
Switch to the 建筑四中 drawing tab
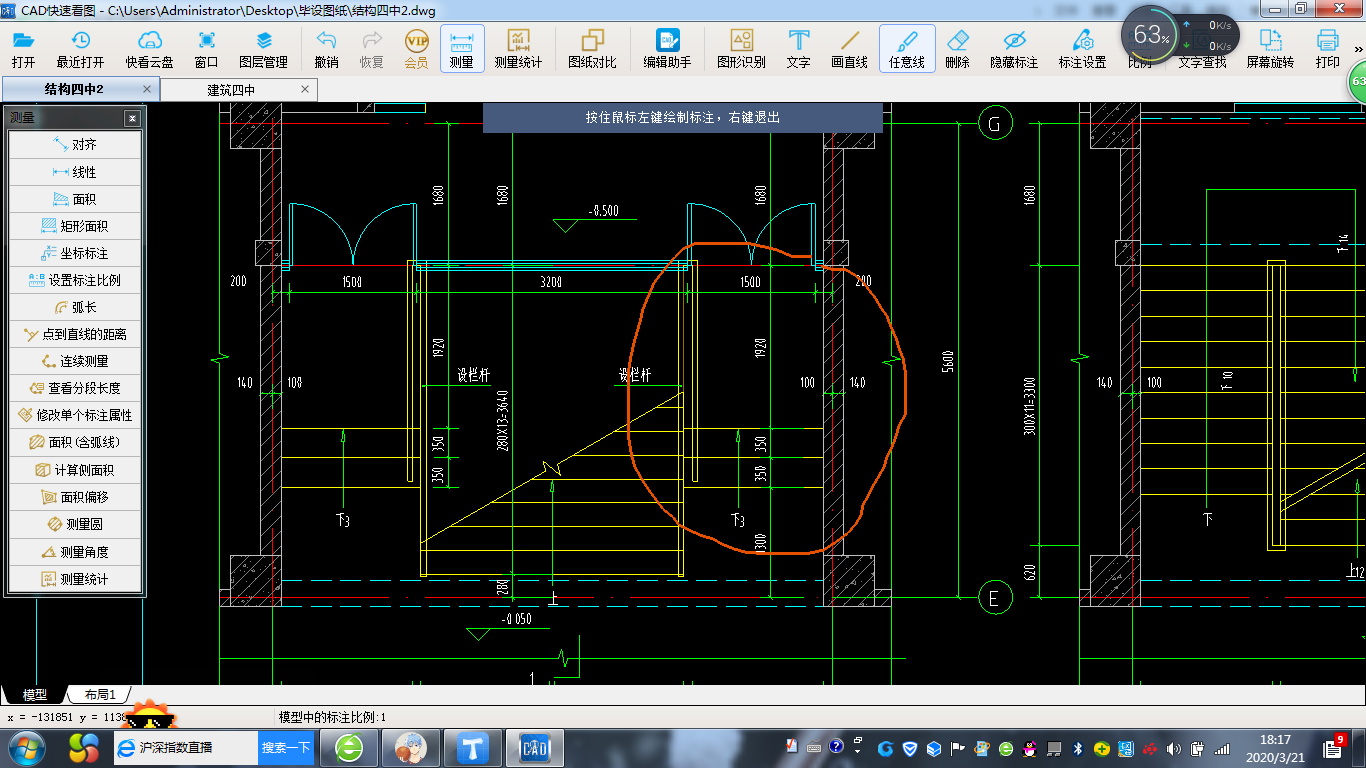[x=231, y=89]
